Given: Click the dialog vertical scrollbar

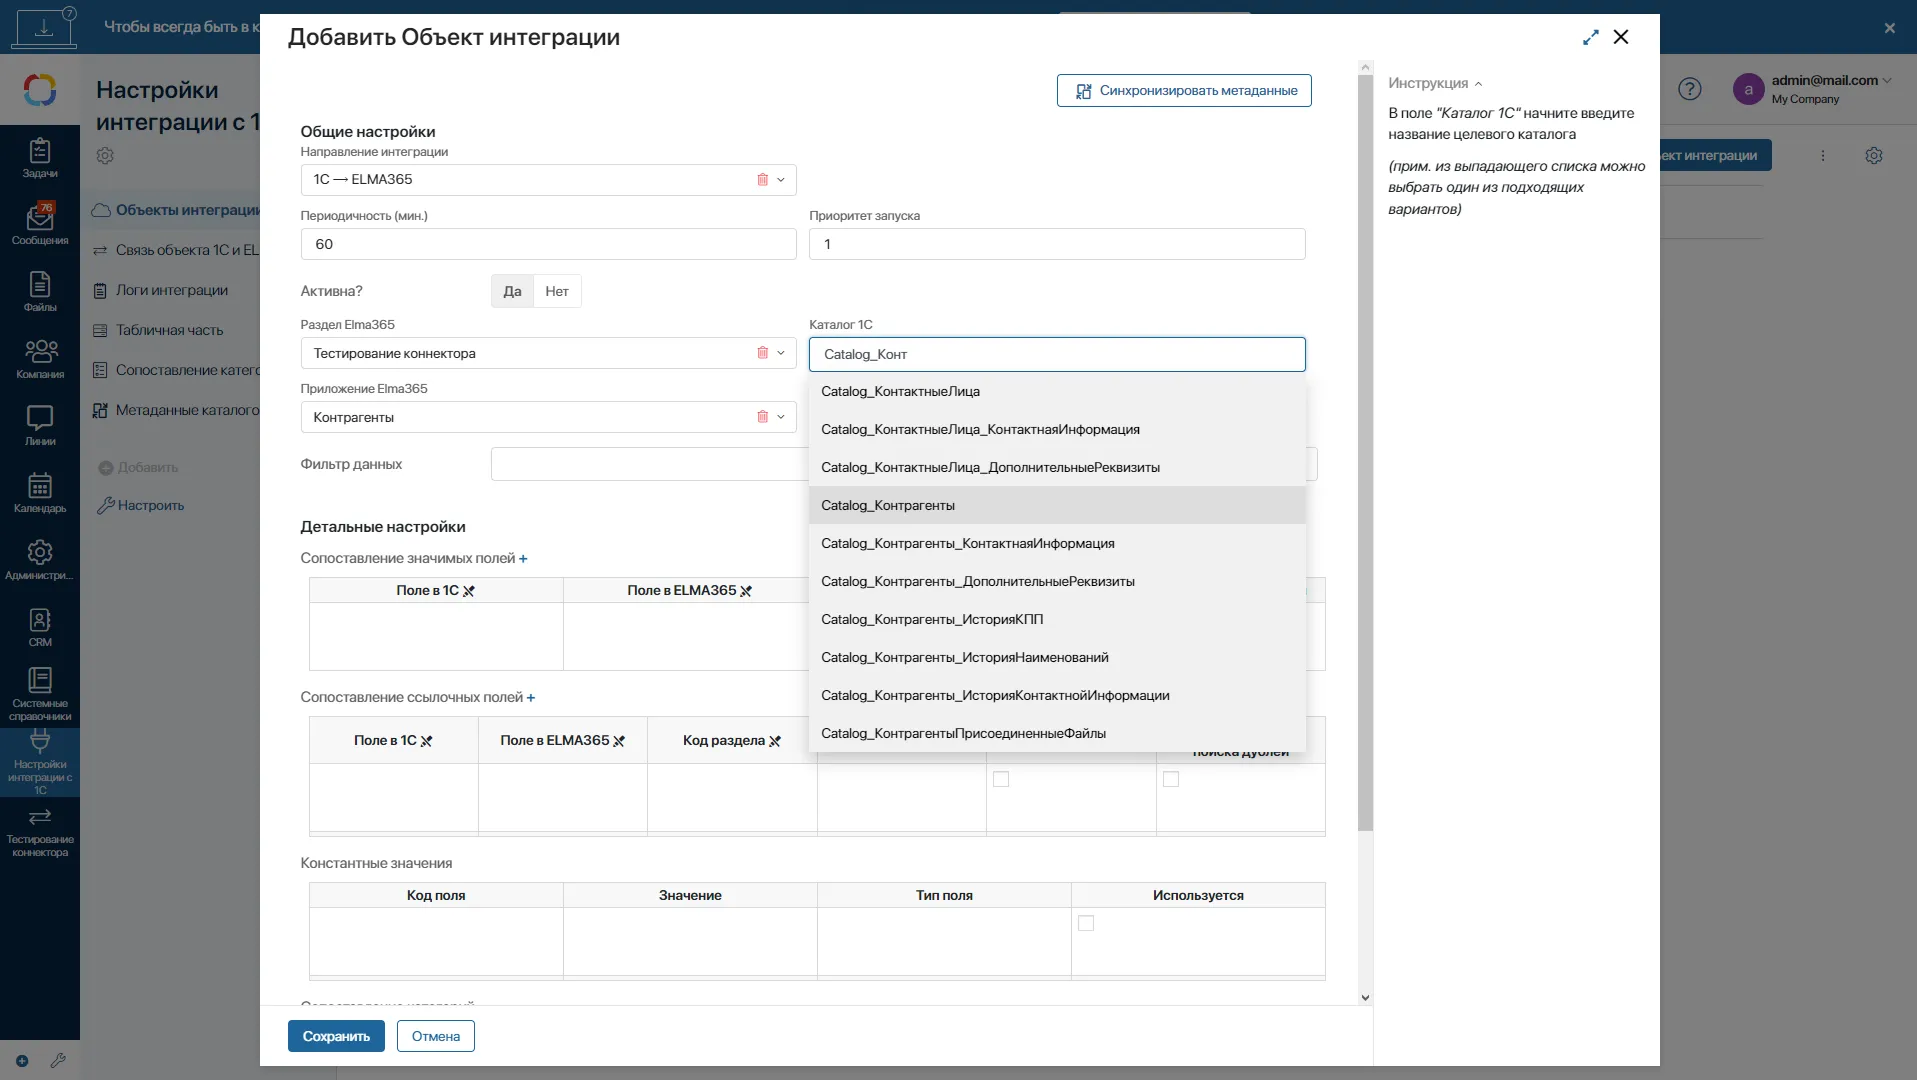Looking at the screenshot, I should tap(1365, 450).
